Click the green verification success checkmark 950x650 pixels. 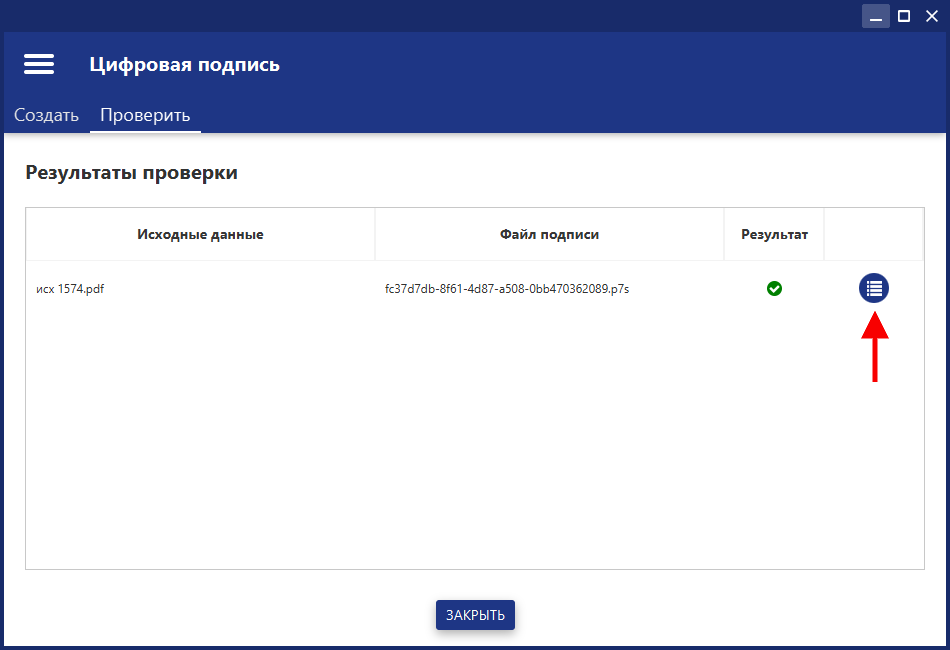(x=774, y=288)
